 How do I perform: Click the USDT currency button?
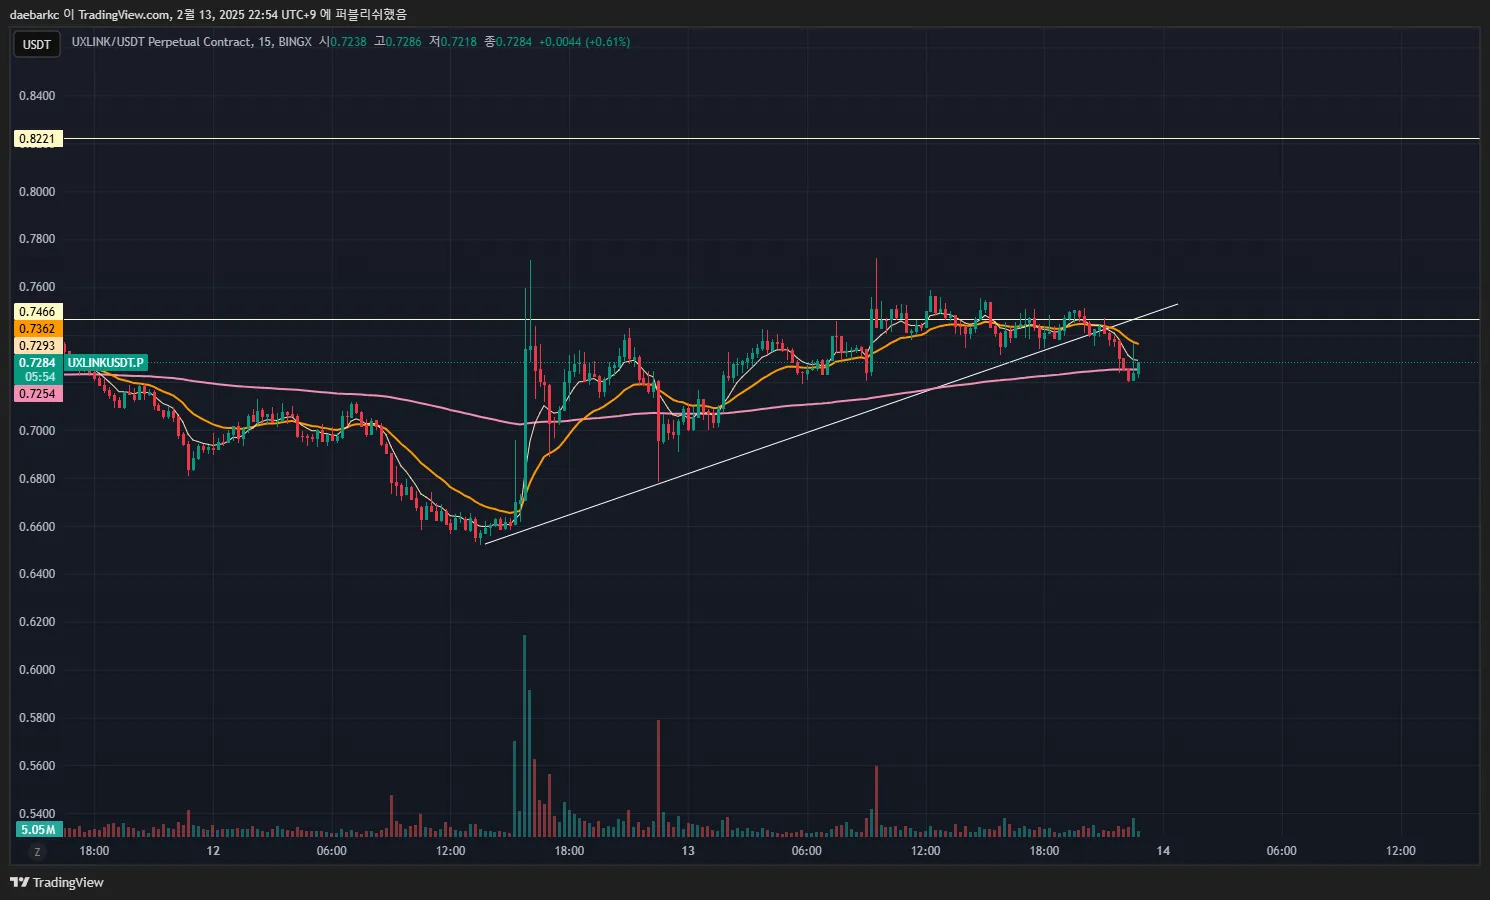point(37,44)
